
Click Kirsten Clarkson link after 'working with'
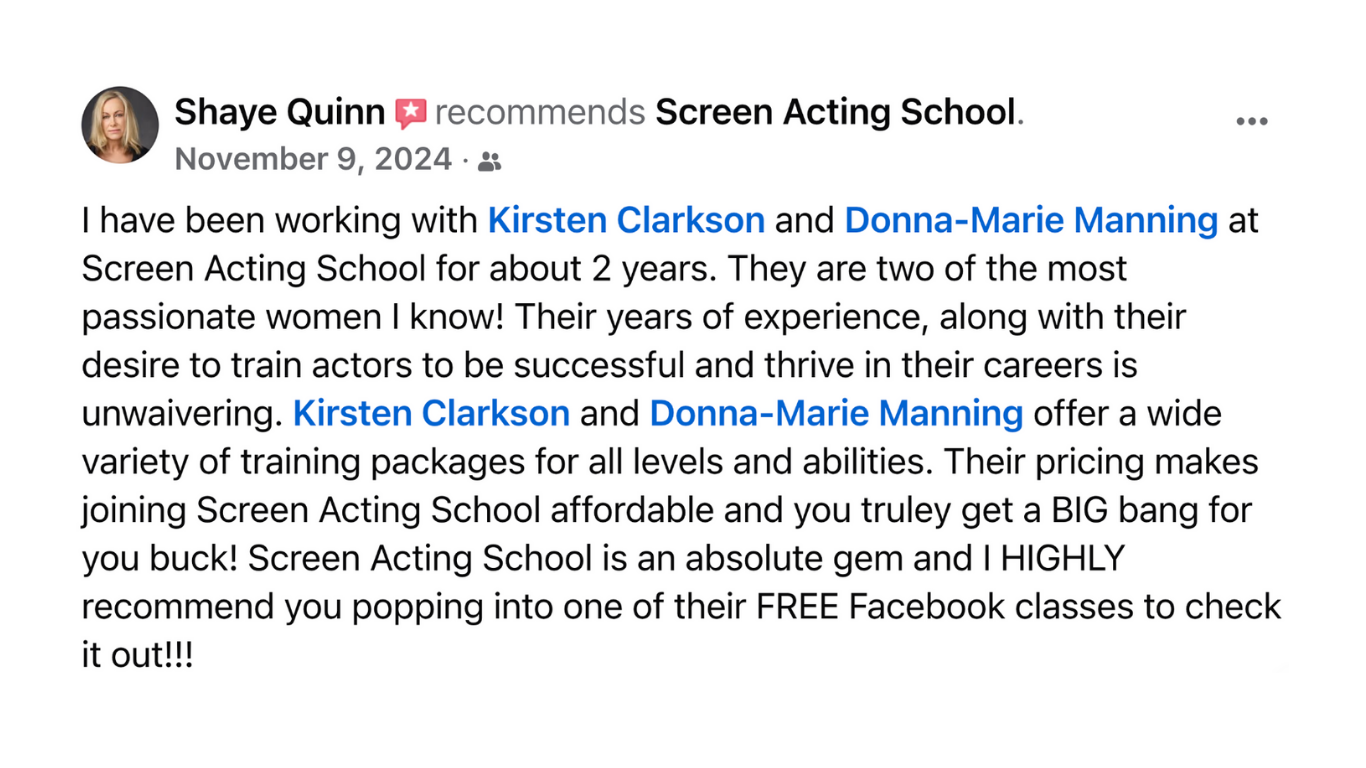click(626, 220)
